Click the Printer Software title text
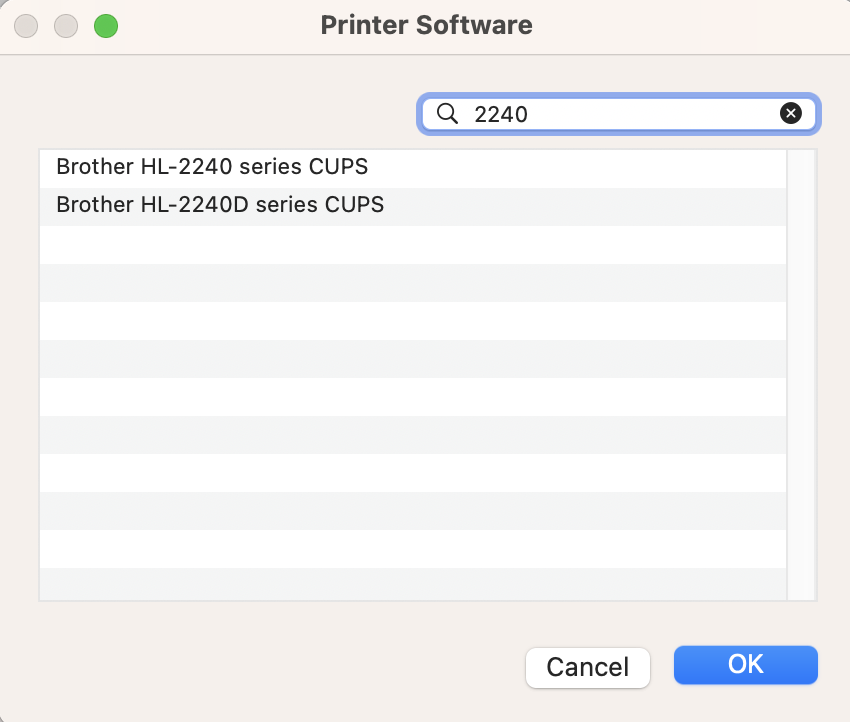The width and height of the screenshot is (850, 722). pyautogui.click(x=426, y=26)
